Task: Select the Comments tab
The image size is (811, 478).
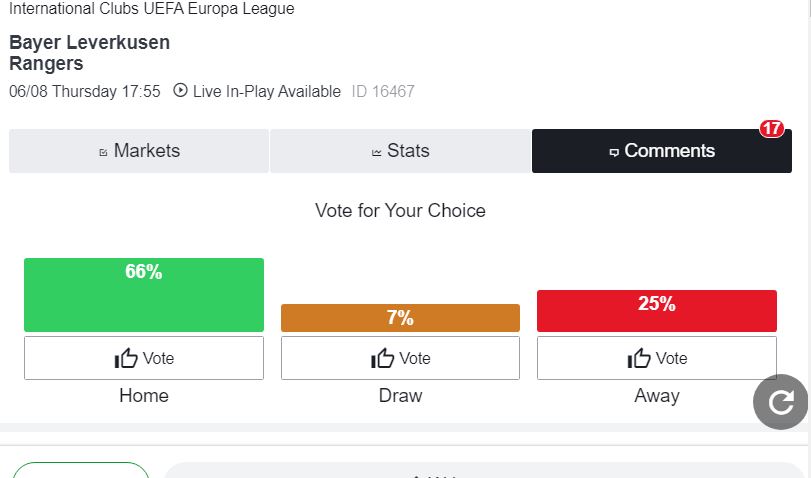Action: pos(662,151)
